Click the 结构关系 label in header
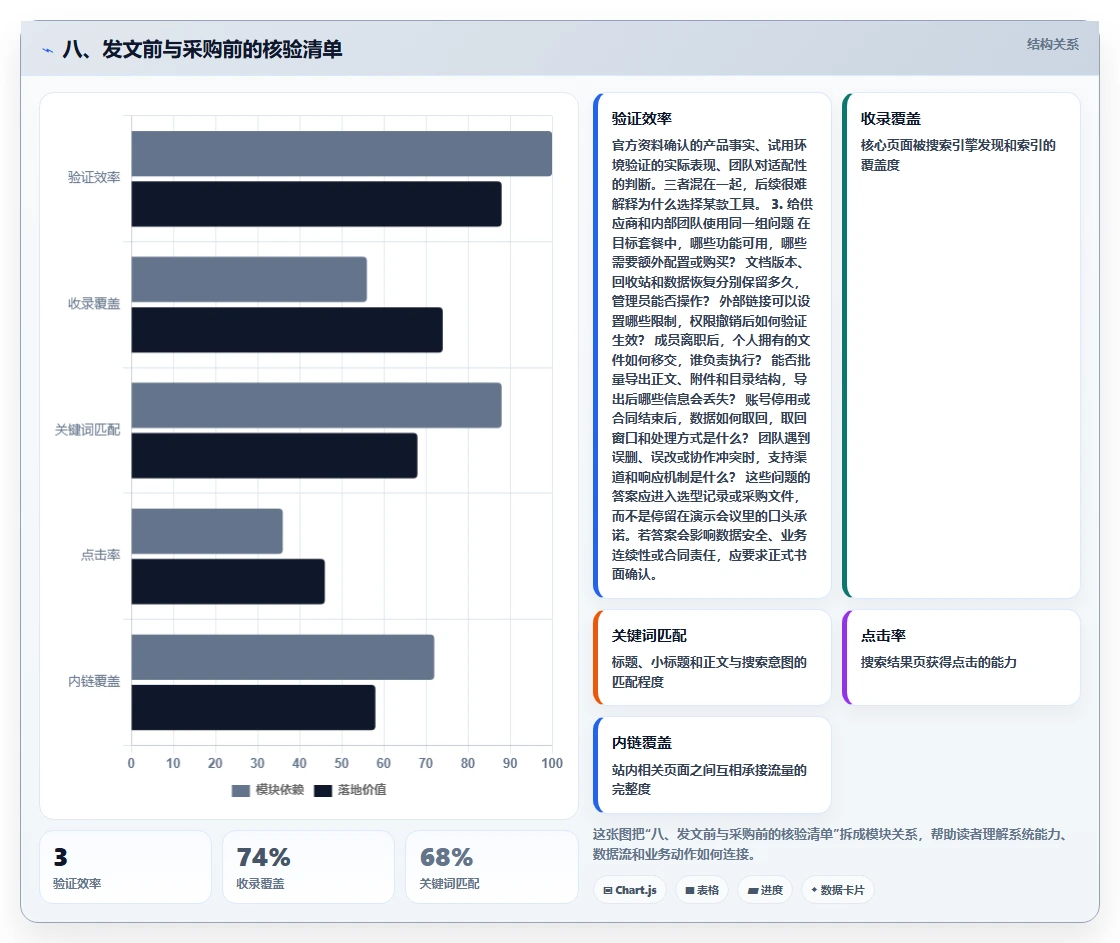The image size is (1120, 943). [1052, 44]
